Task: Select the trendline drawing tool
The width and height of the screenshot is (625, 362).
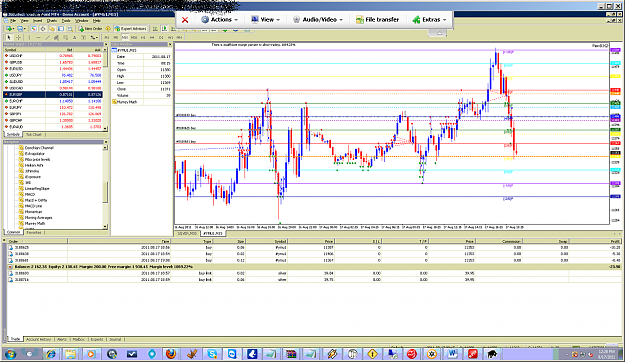Action: tap(47, 37)
